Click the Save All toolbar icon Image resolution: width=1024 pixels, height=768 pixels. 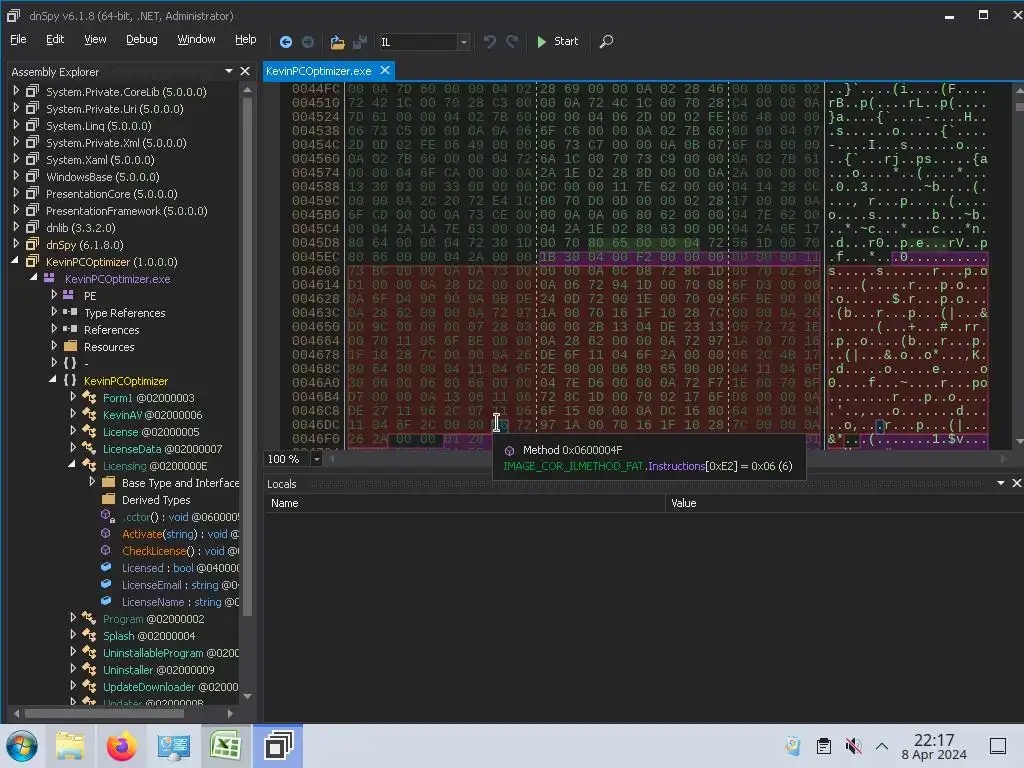(359, 42)
